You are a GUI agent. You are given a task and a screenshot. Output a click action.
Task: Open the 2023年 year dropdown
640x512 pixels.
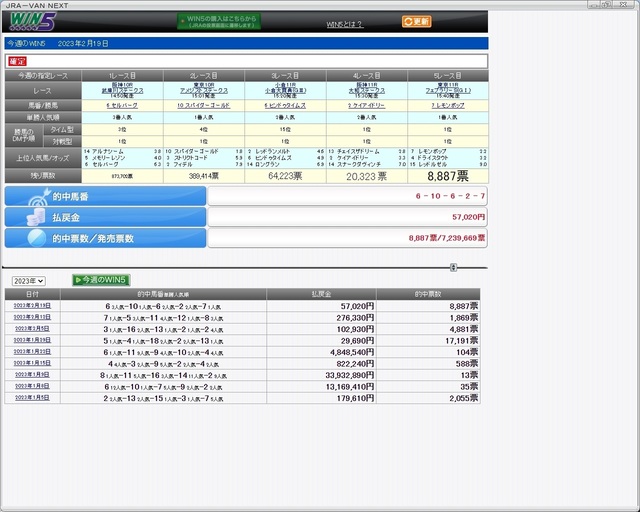27,280
